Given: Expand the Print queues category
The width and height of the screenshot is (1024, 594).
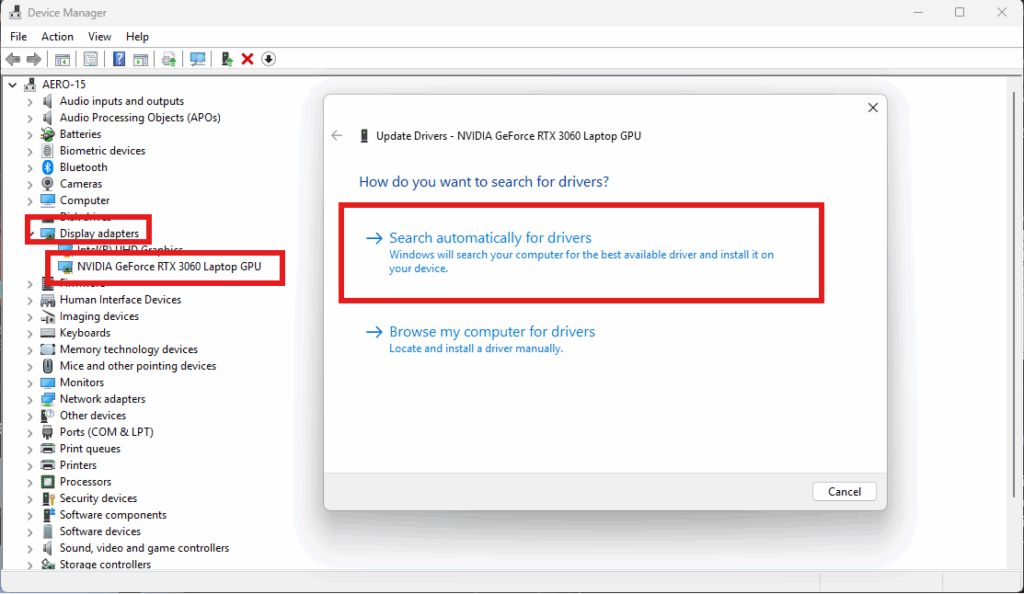Looking at the screenshot, I should 29,449.
